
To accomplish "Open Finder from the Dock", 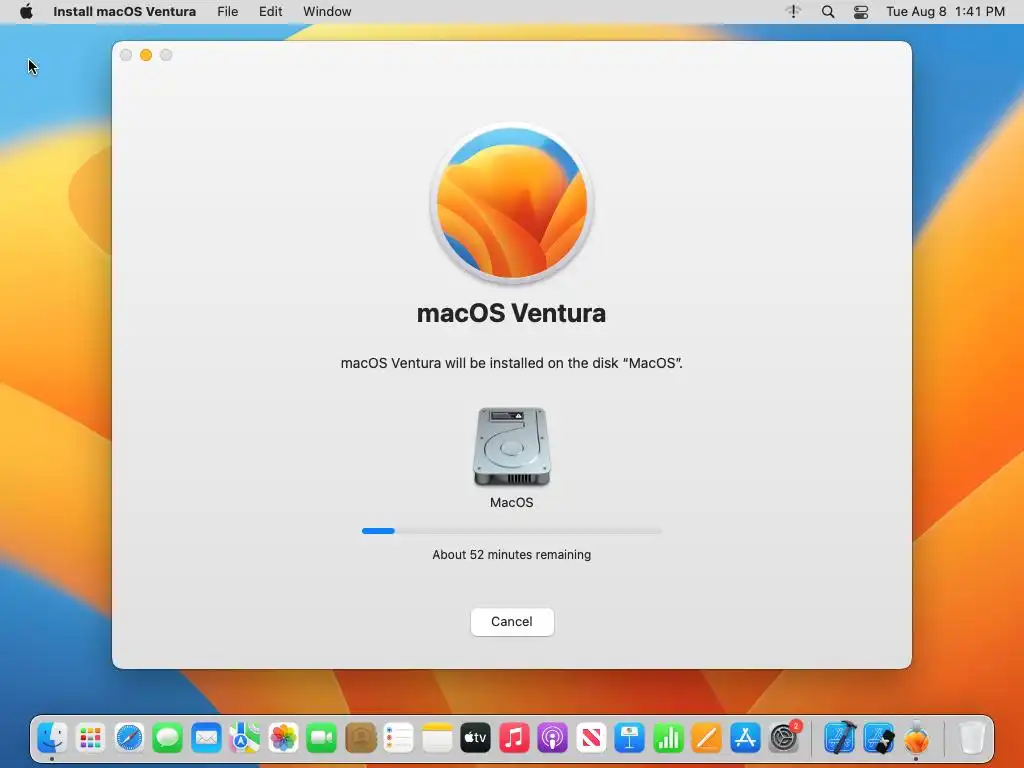I will 52,739.
